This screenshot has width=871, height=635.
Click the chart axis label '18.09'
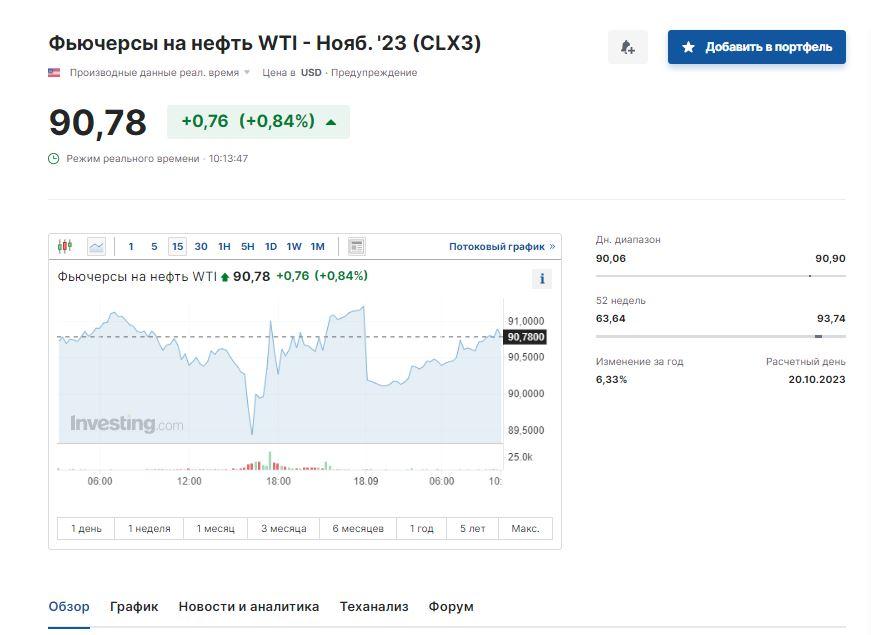click(366, 481)
